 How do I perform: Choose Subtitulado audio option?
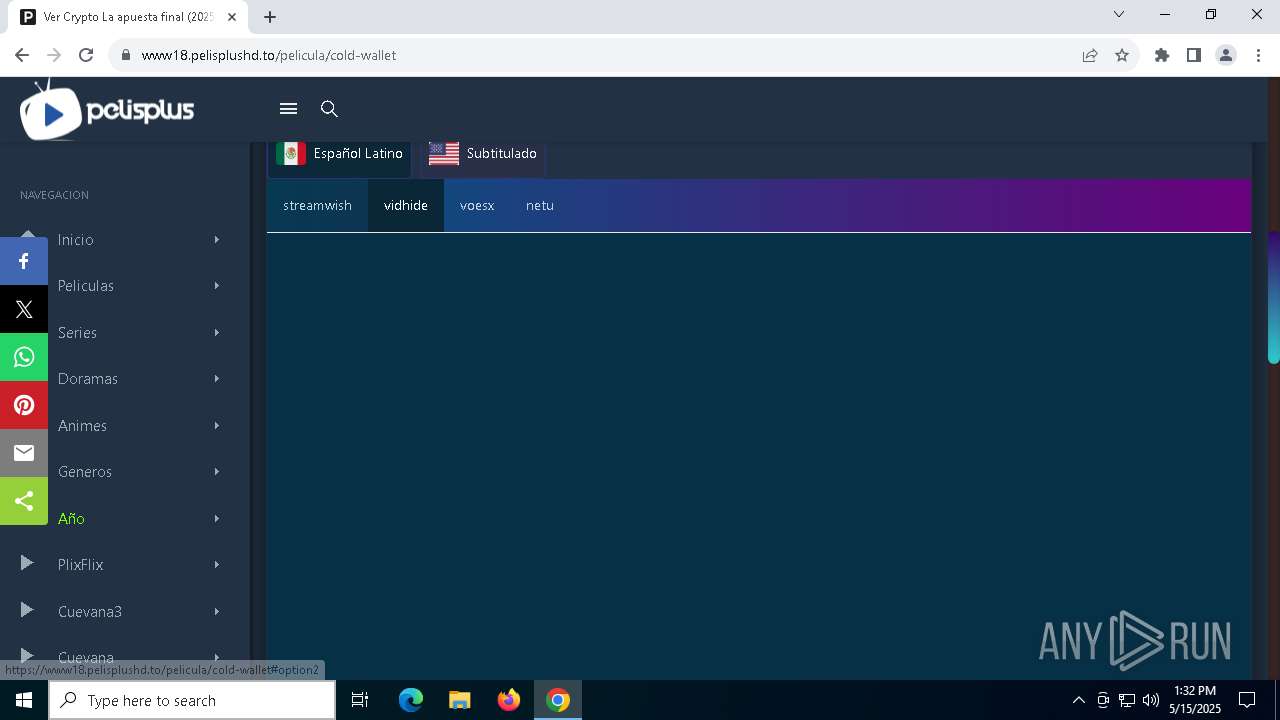coord(483,154)
